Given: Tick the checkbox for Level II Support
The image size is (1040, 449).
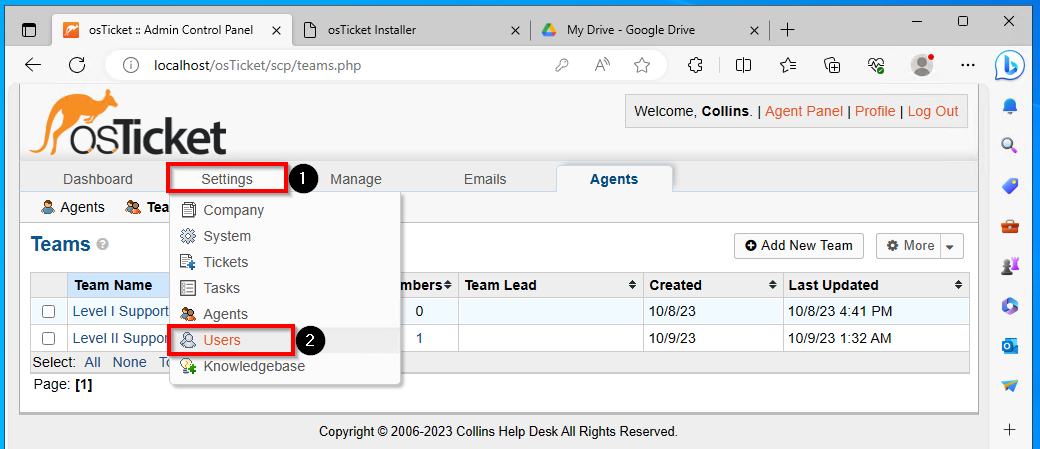Looking at the screenshot, I should pos(48,339).
